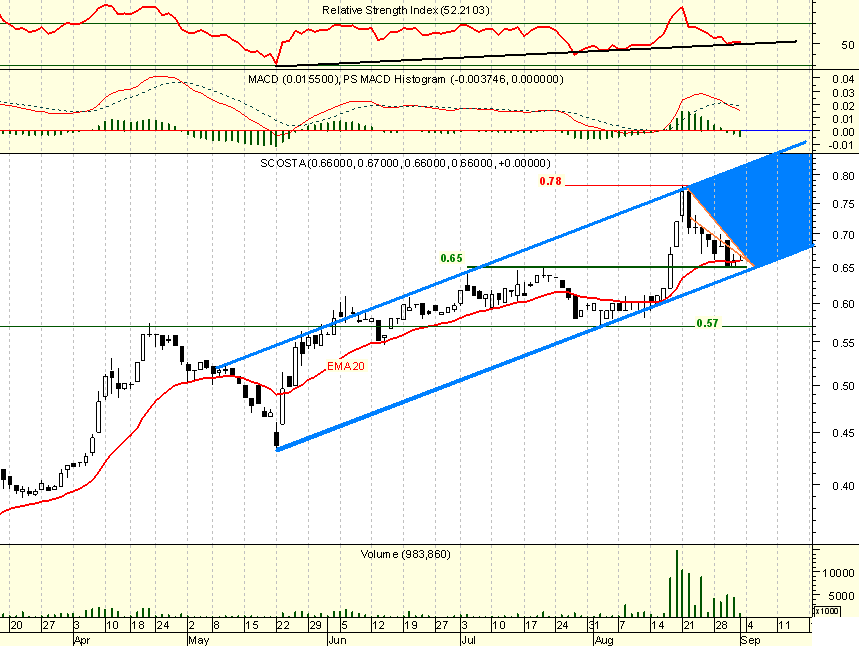859x646 pixels.
Task: Click the 0.75 price axis label
Action: pyautogui.click(x=843, y=204)
